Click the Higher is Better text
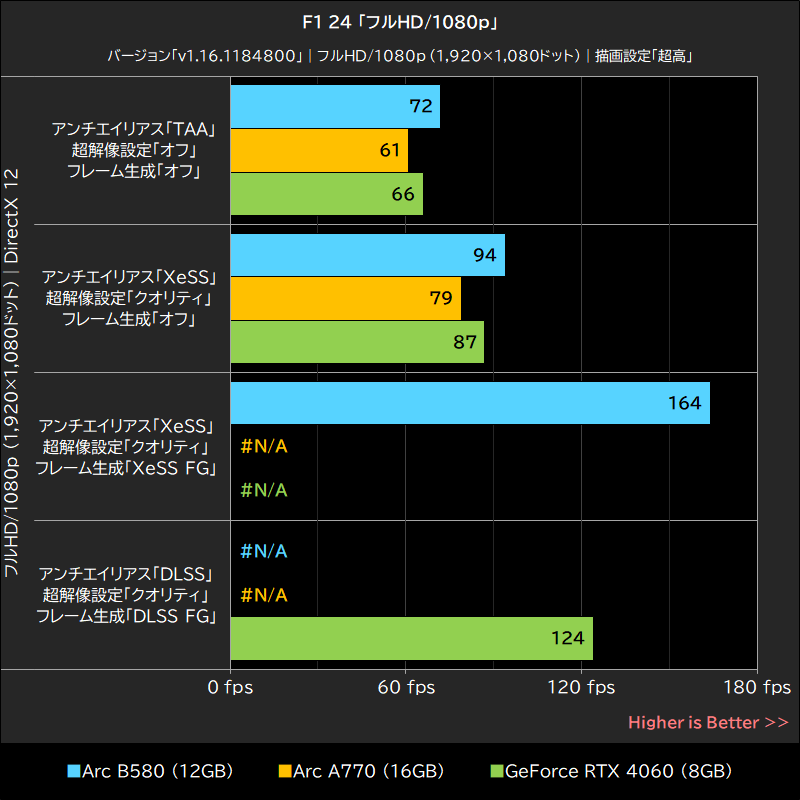800x800 pixels. point(708,723)
